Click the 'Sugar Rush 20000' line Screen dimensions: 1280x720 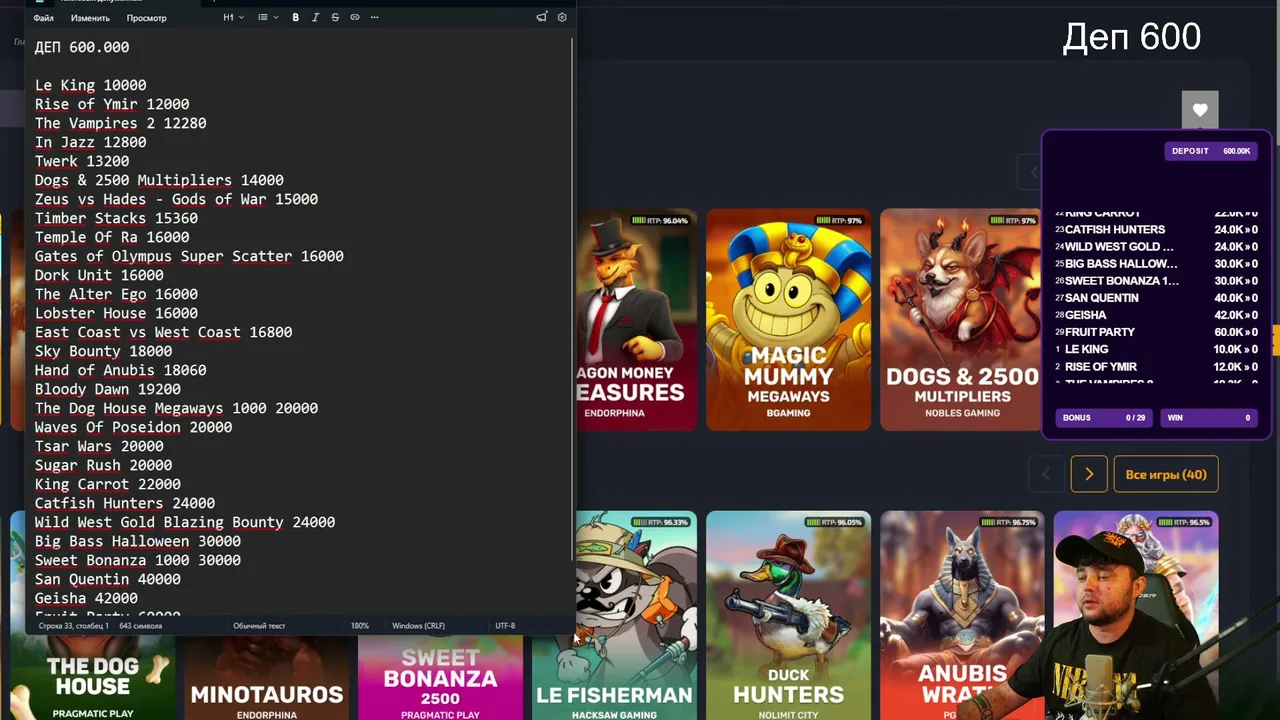pos(103,465)
